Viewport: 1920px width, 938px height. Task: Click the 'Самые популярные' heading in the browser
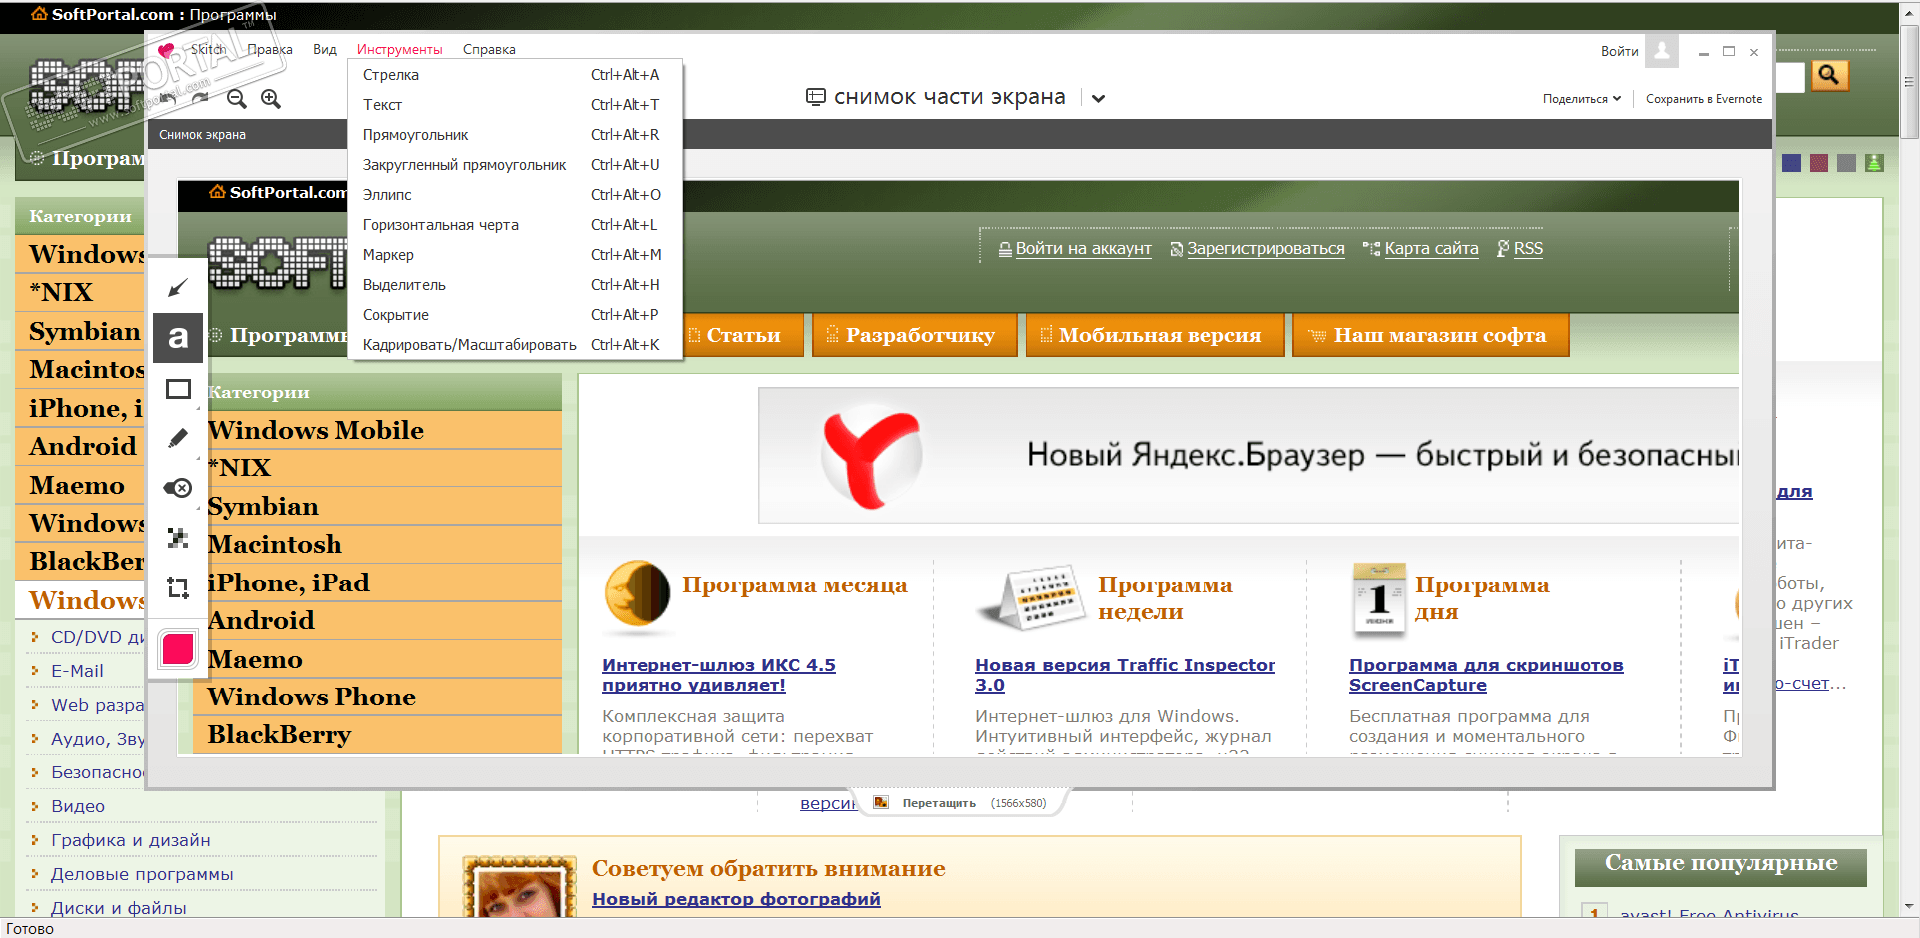point(1721,863)
